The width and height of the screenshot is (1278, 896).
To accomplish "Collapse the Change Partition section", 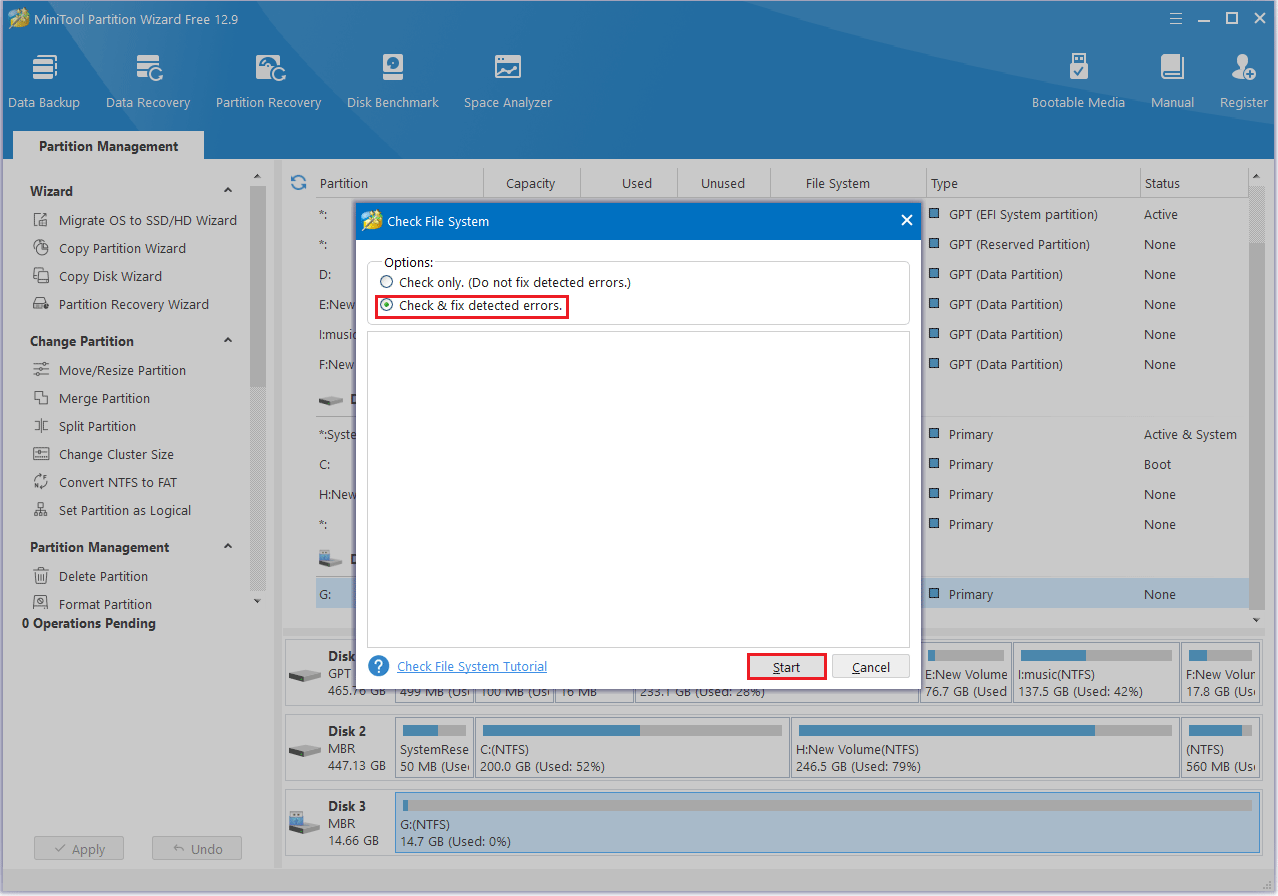I will [x=228, y=341].
